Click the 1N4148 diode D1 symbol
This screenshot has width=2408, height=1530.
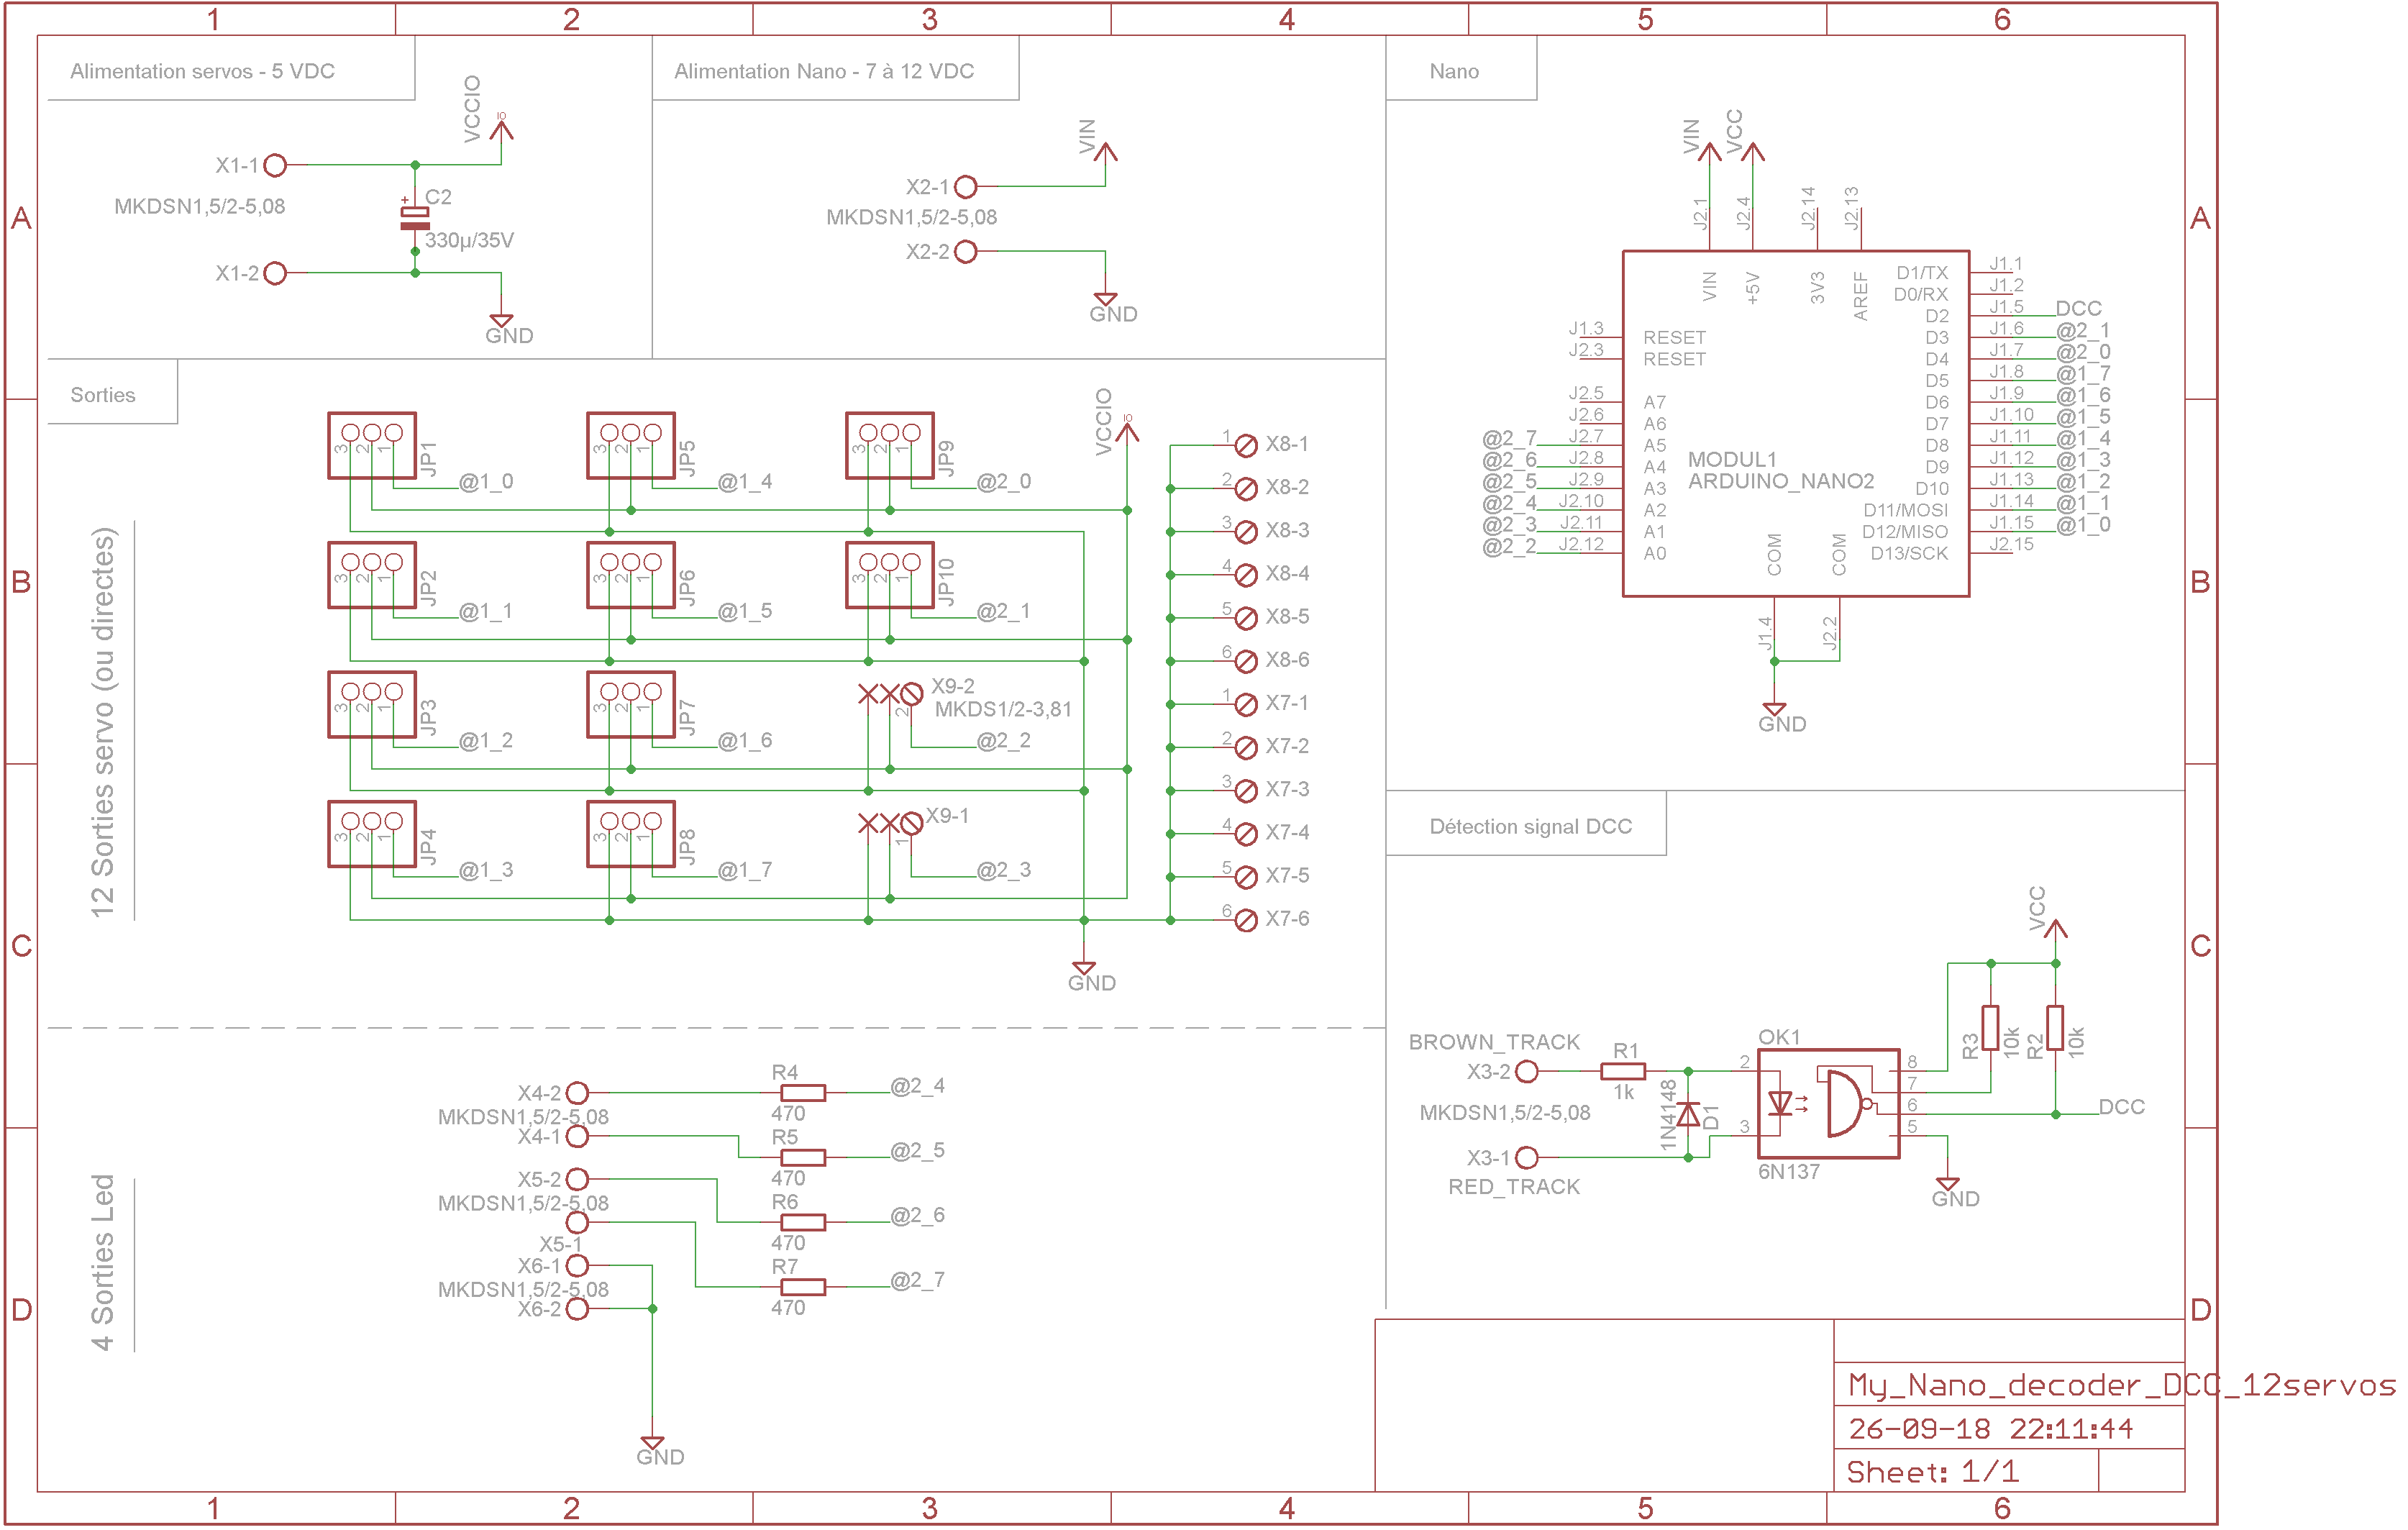[x=1688, y=1114]
